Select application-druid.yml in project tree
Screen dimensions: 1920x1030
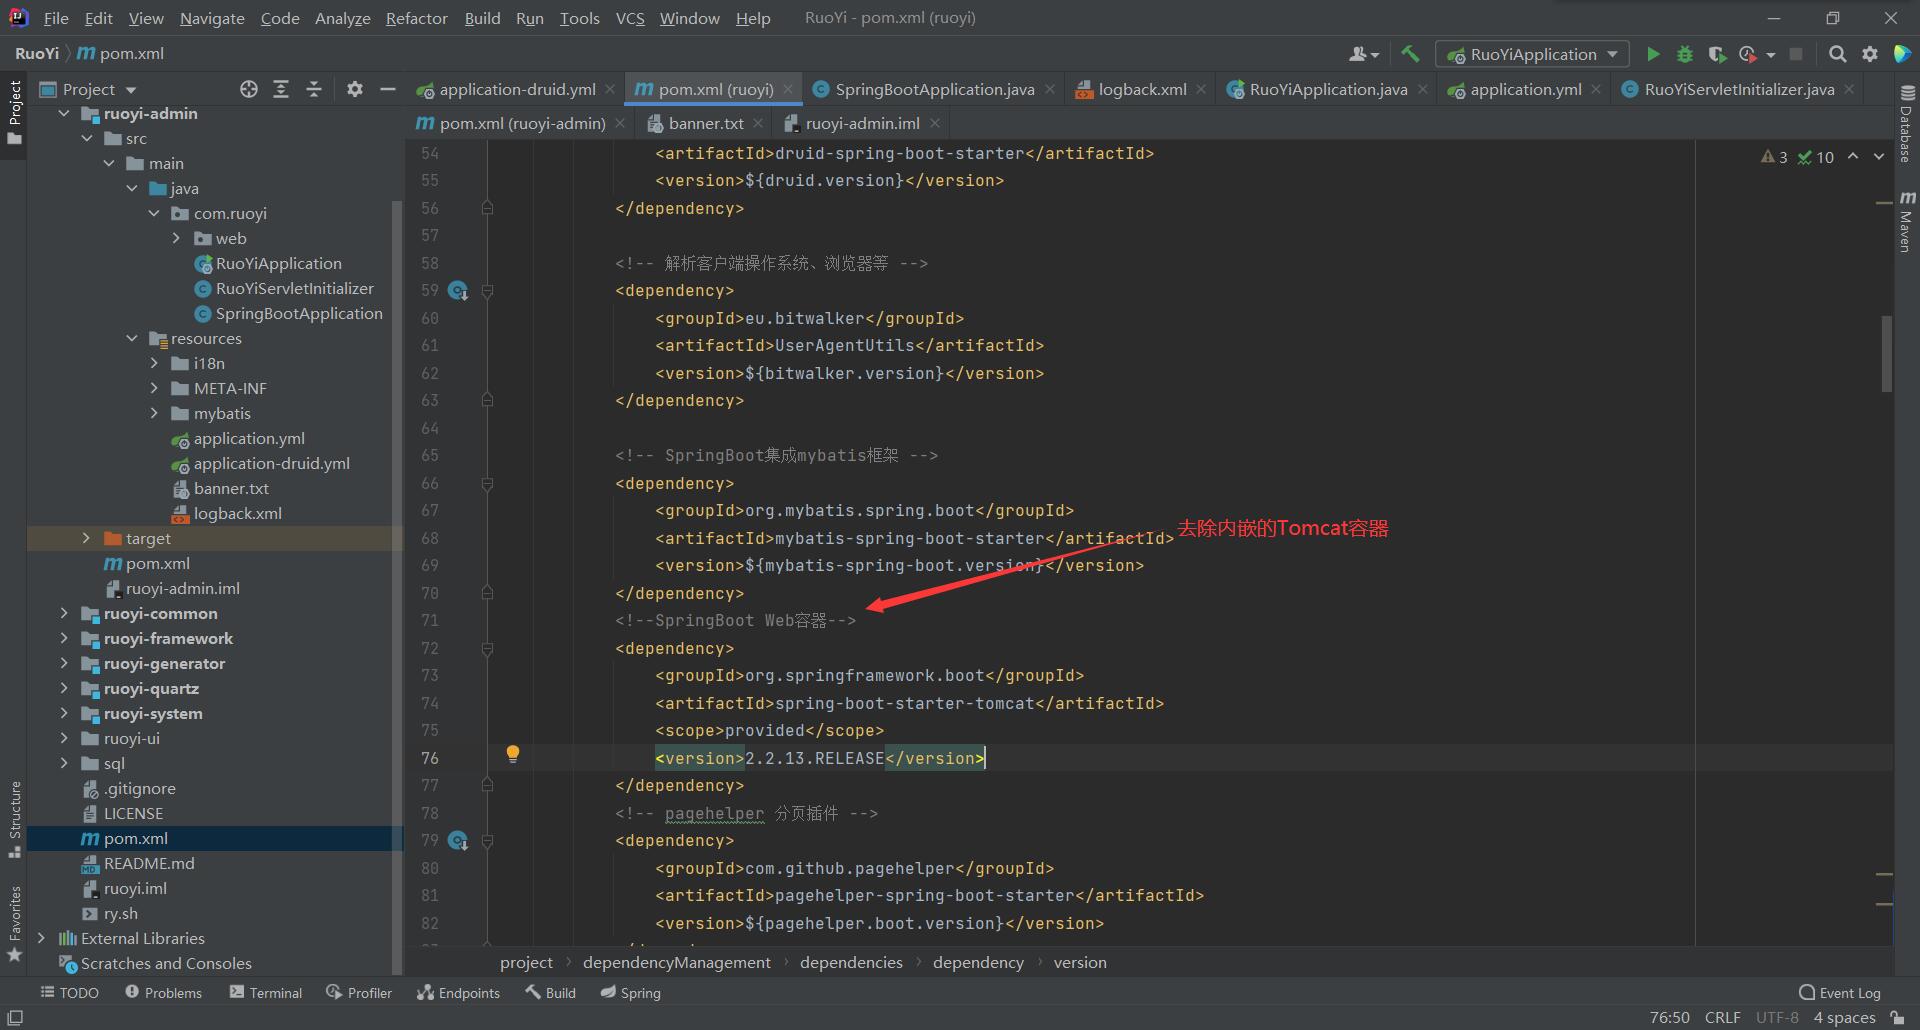(271, 463)
